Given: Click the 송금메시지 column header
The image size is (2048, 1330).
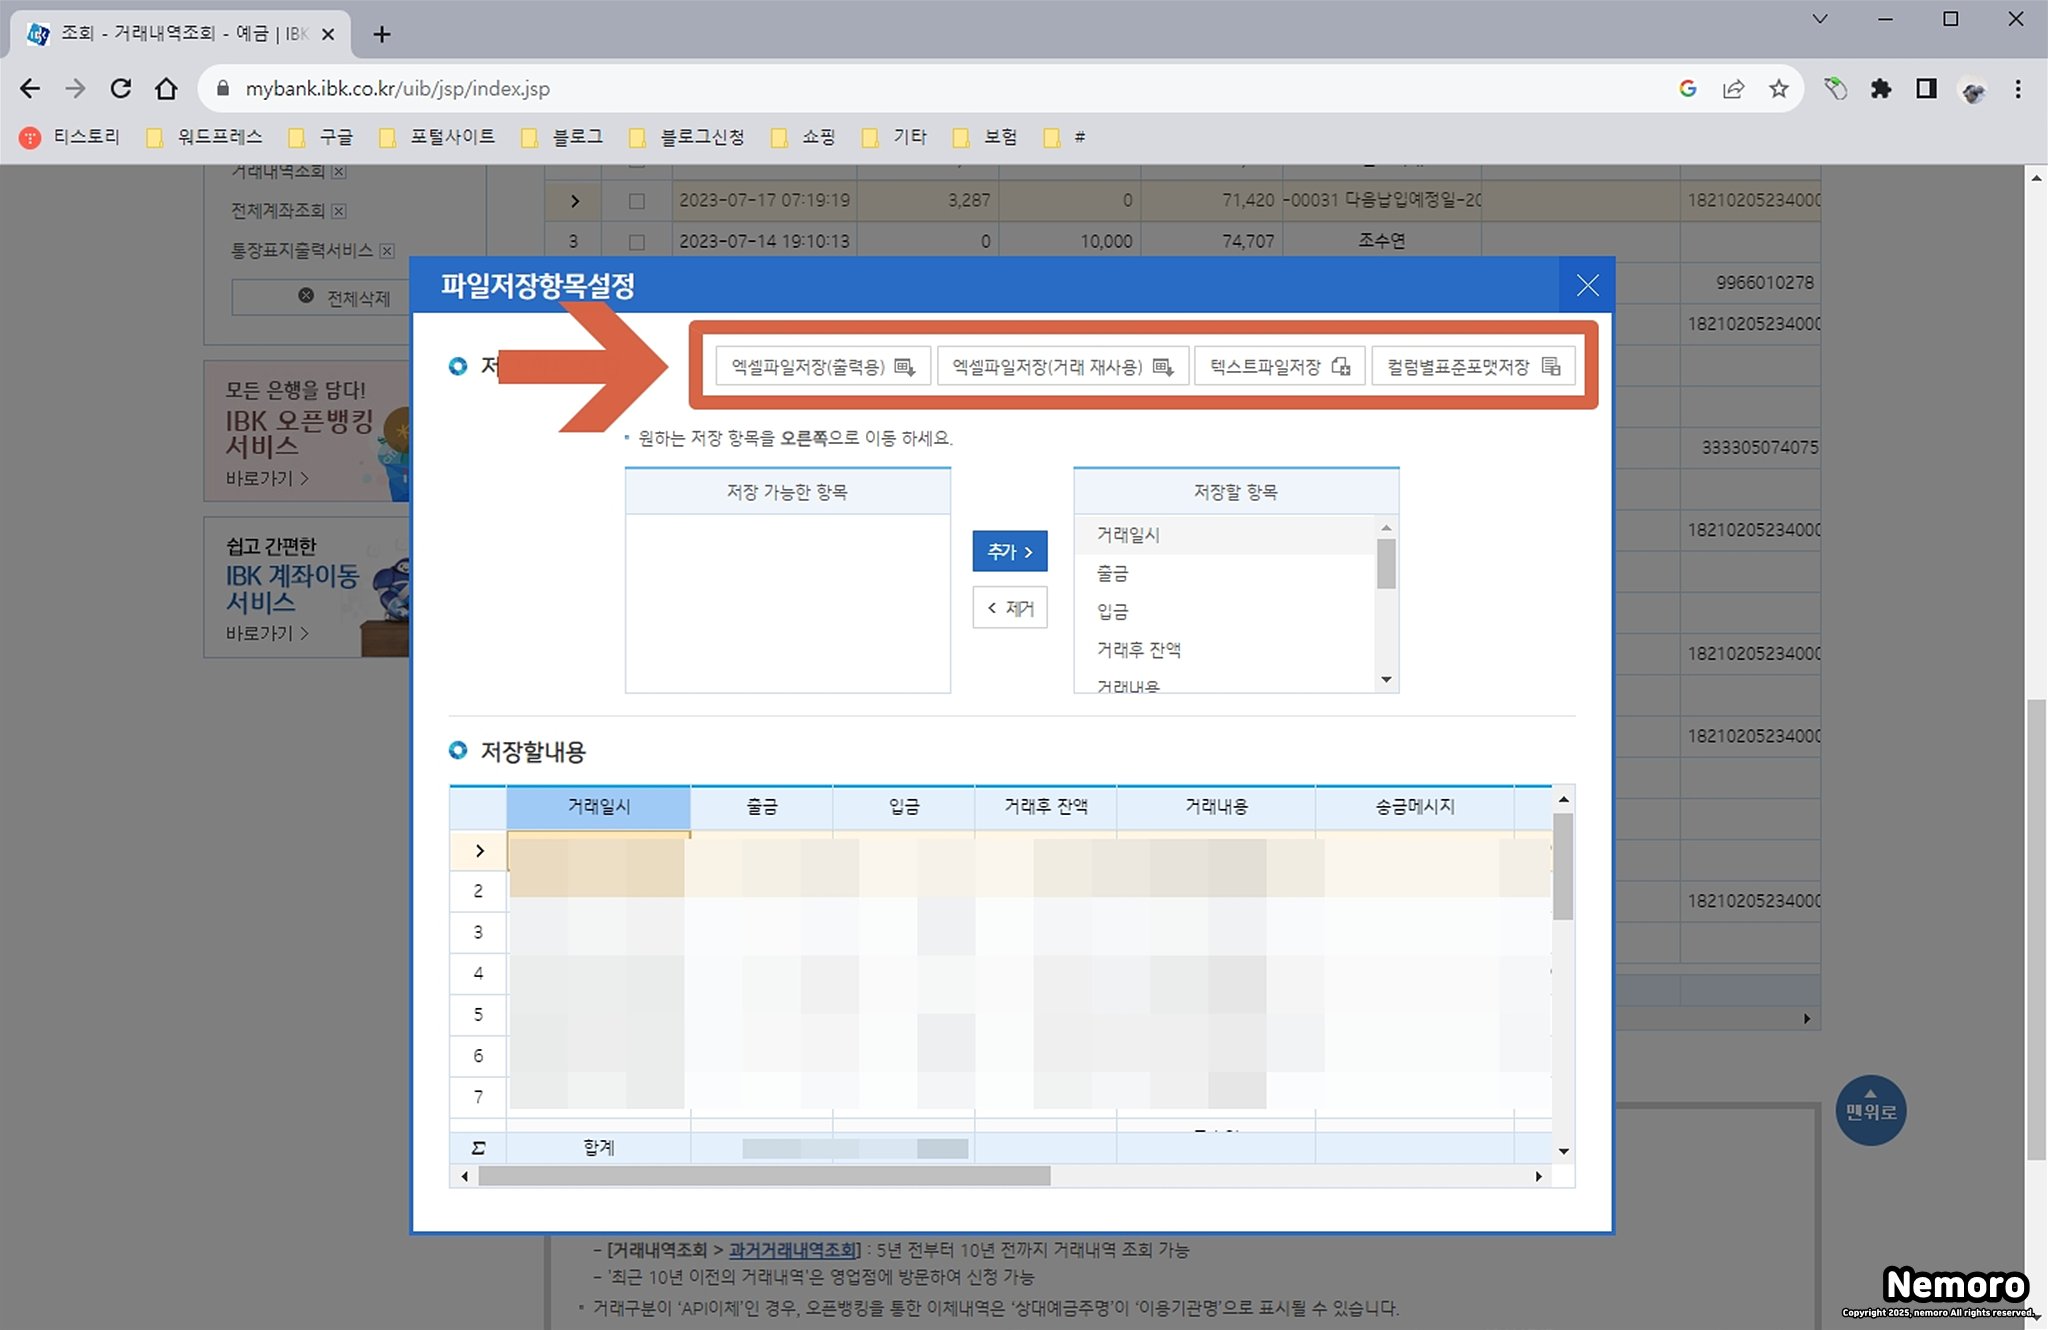Looking at the screenshot, I should 1414,807.
